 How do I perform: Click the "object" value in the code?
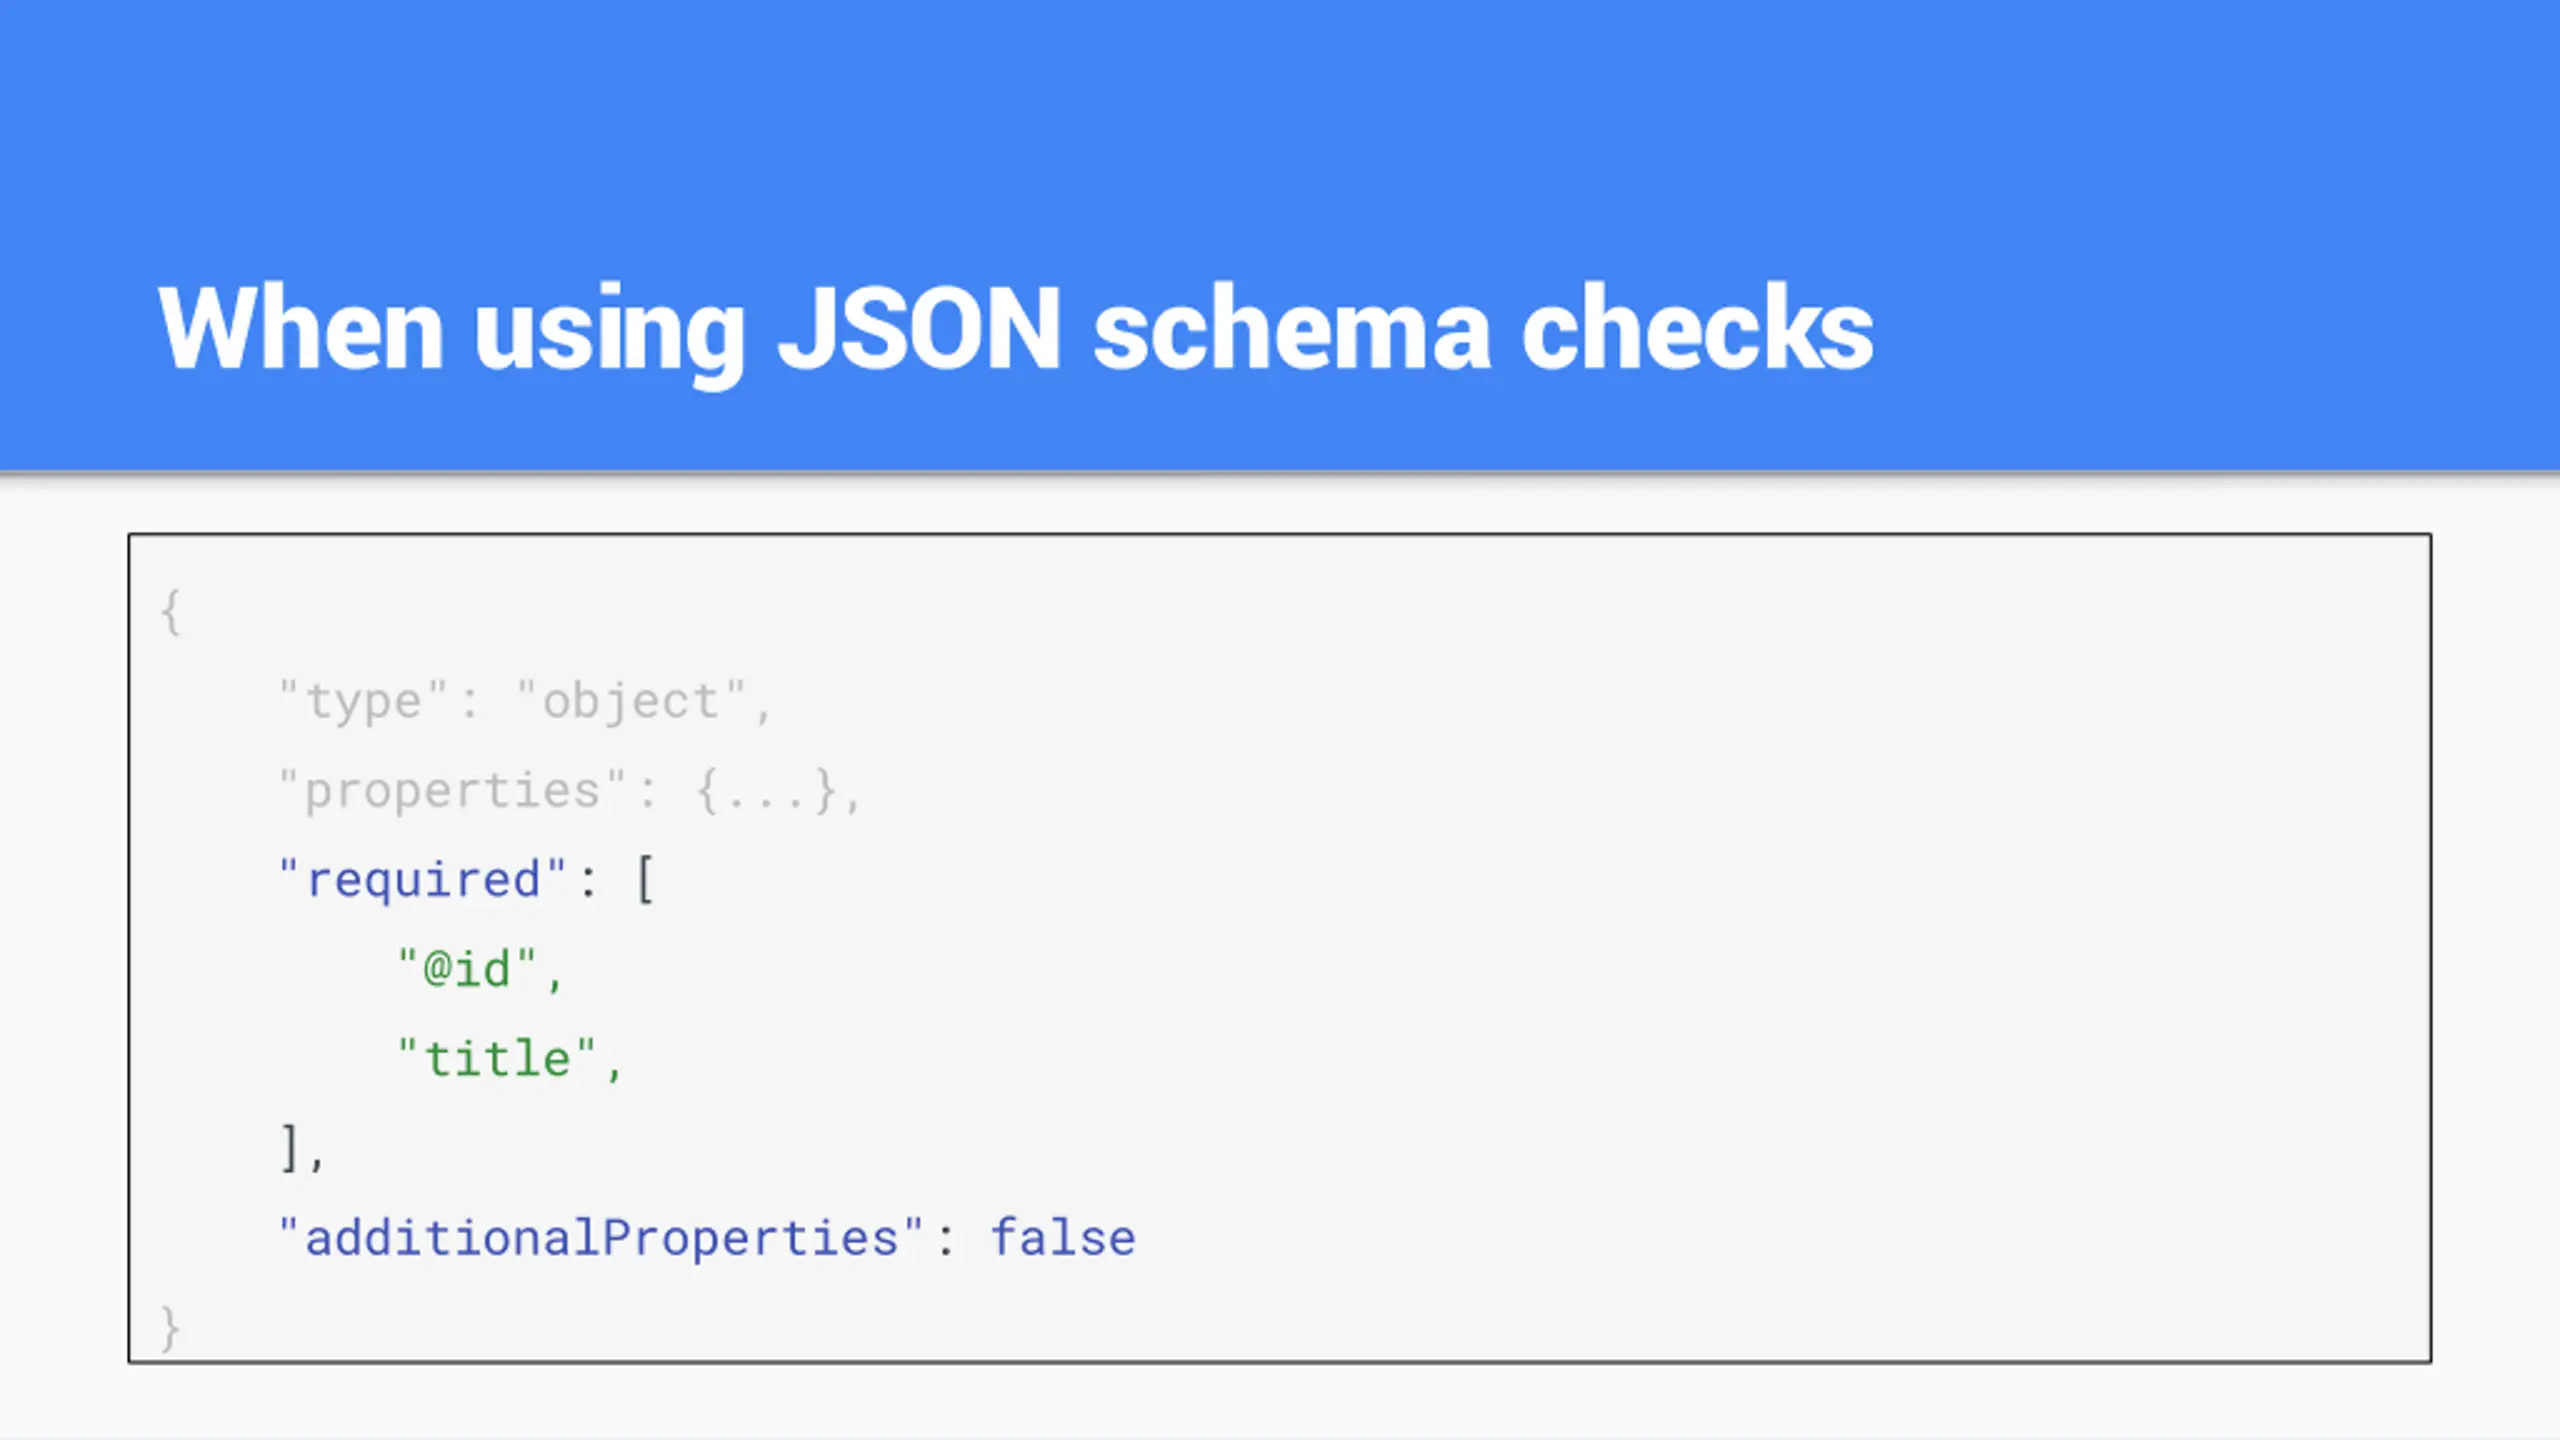(x=631, y=701)
